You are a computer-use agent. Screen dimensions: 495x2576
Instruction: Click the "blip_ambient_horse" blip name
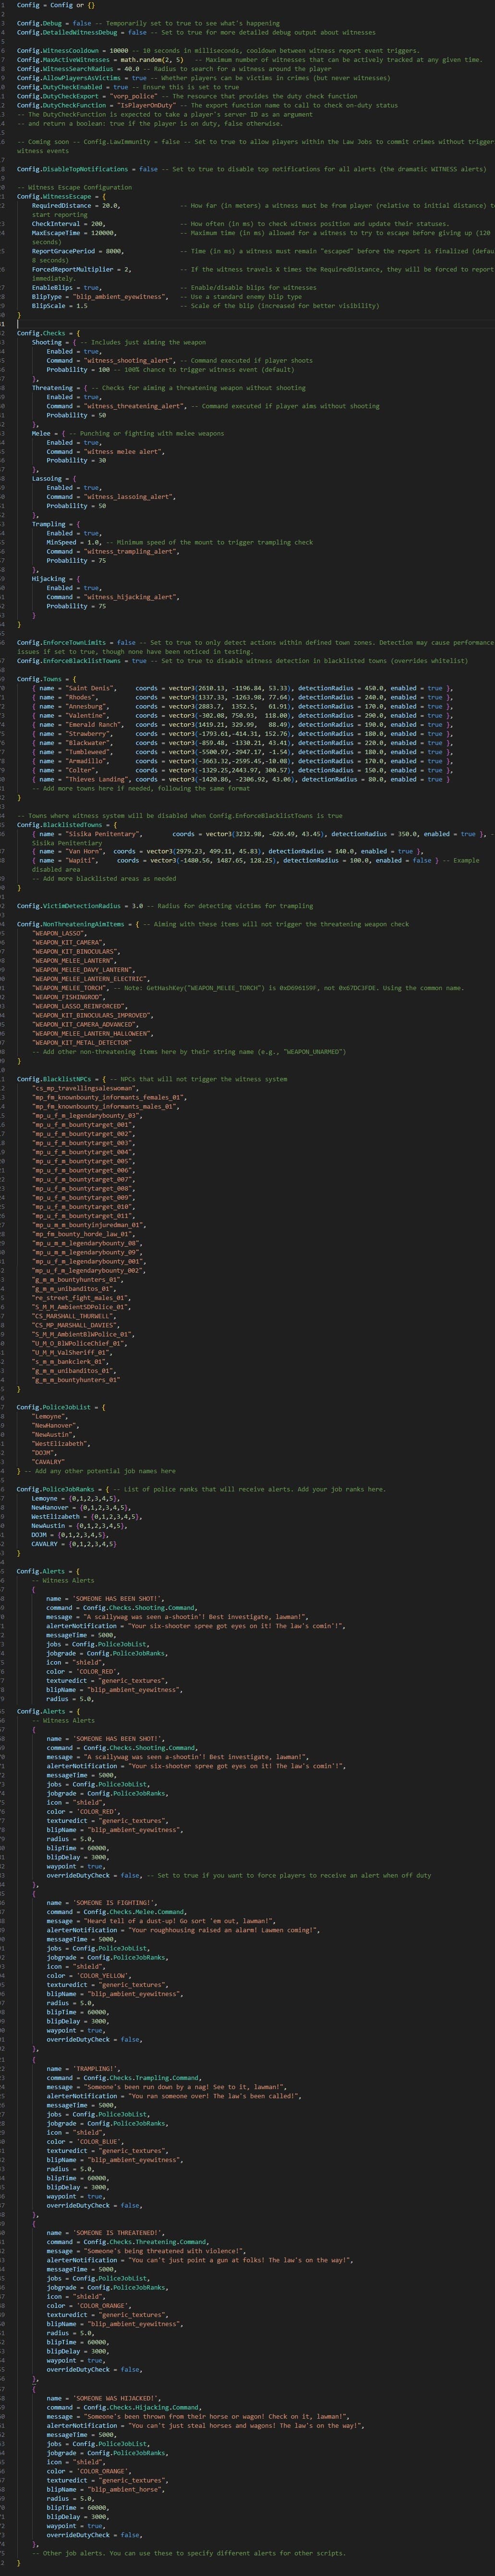pyautogui.click(x=125, y=2489)
